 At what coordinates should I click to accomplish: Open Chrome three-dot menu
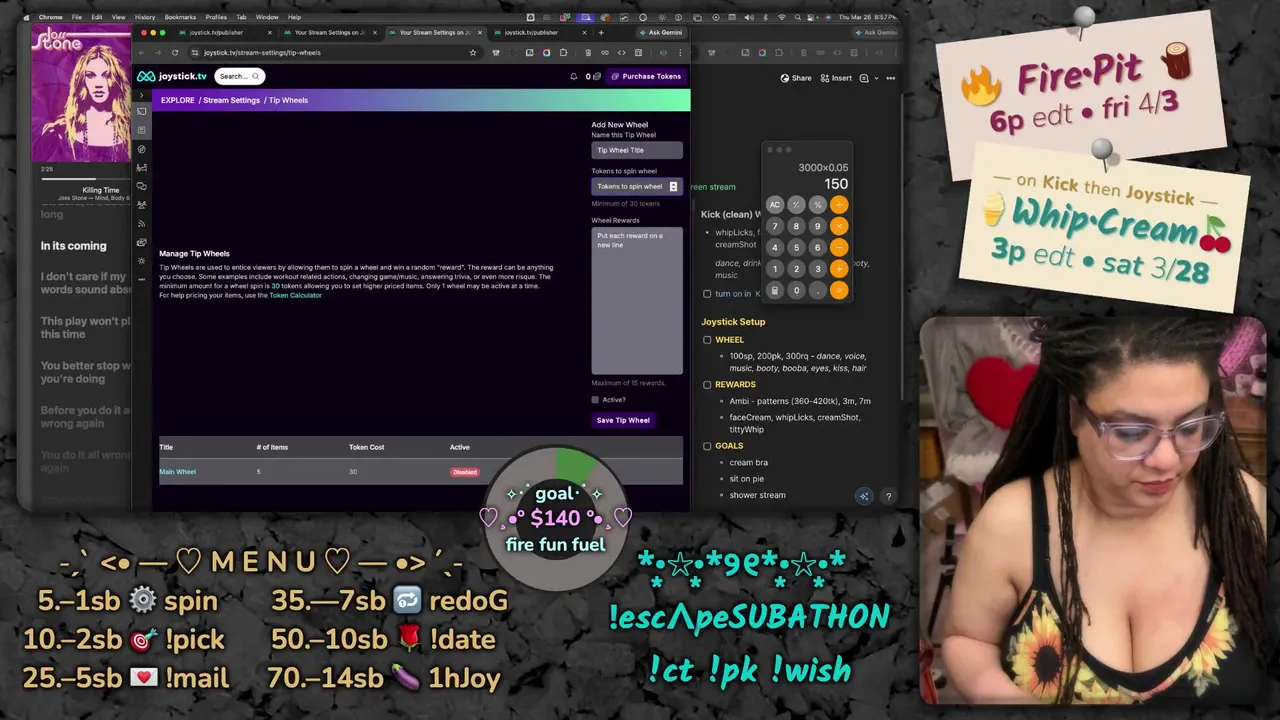680,52
